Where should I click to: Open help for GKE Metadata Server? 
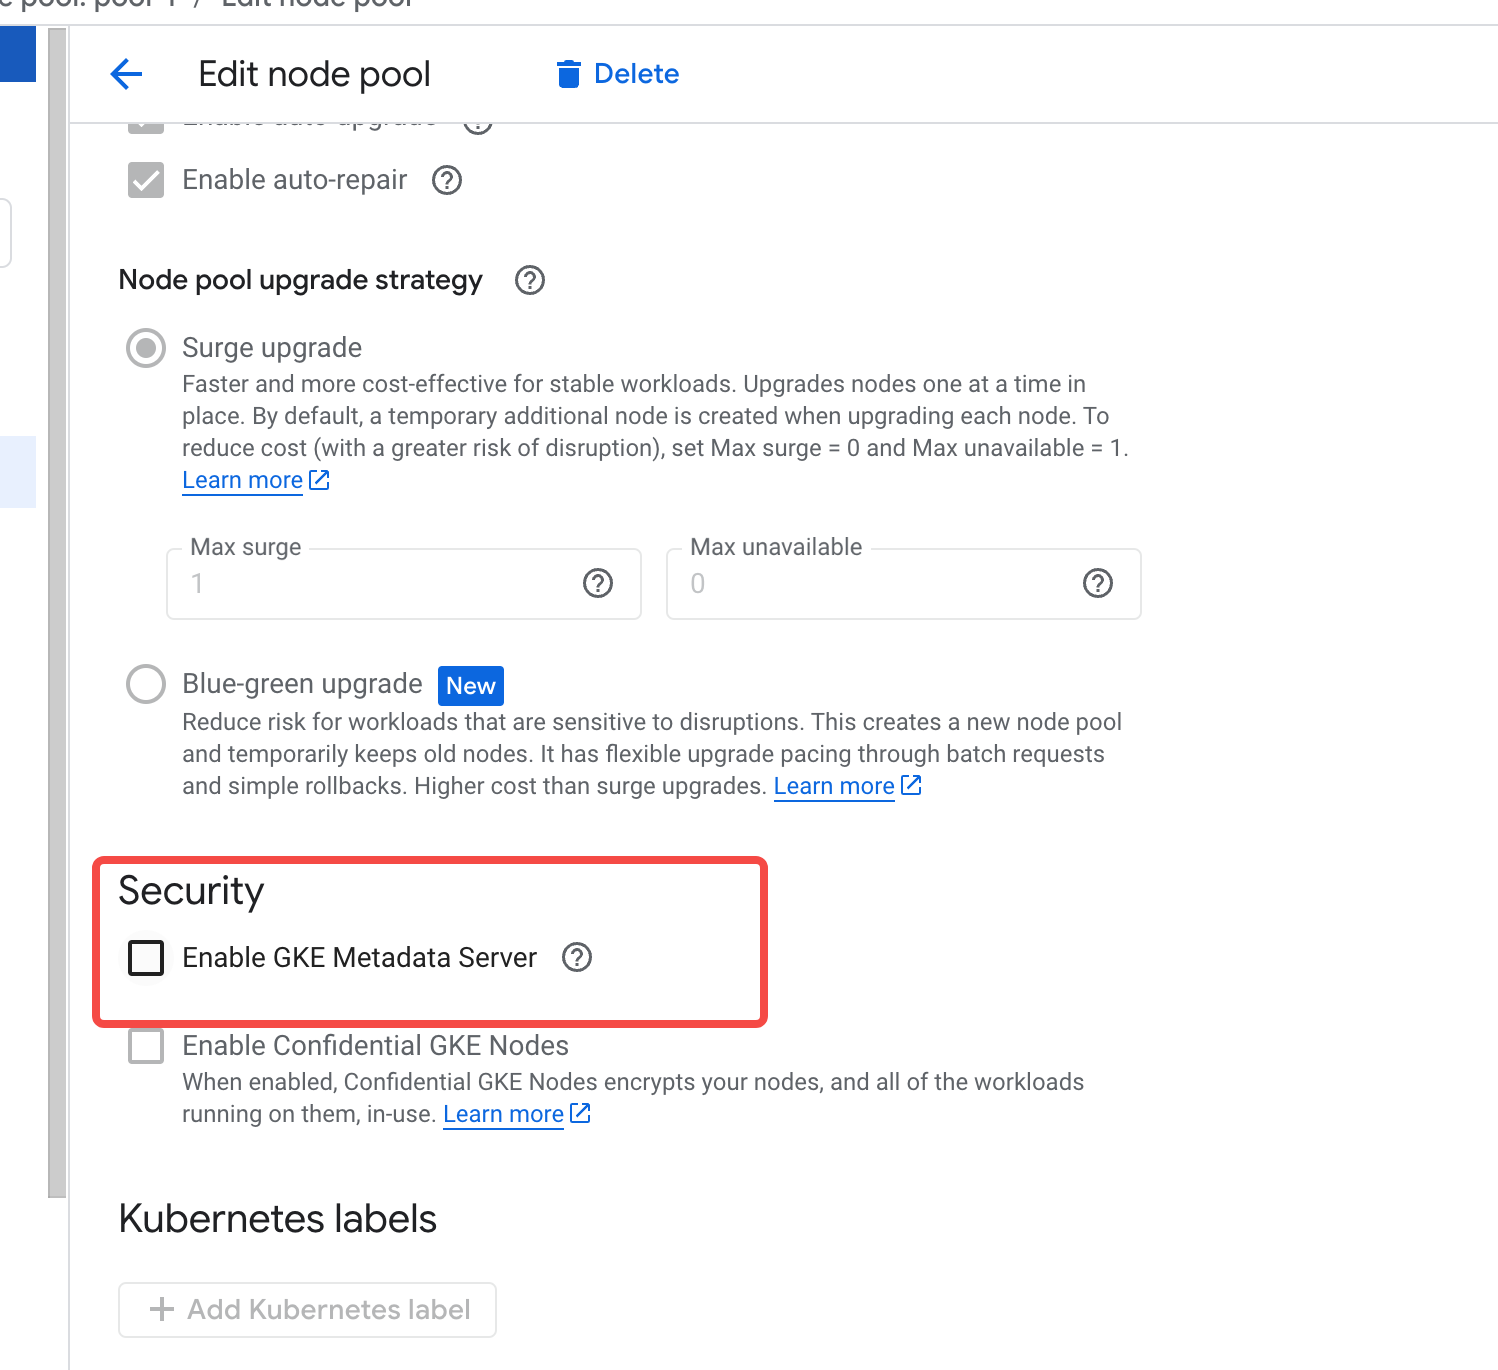[x=577, y=957]
